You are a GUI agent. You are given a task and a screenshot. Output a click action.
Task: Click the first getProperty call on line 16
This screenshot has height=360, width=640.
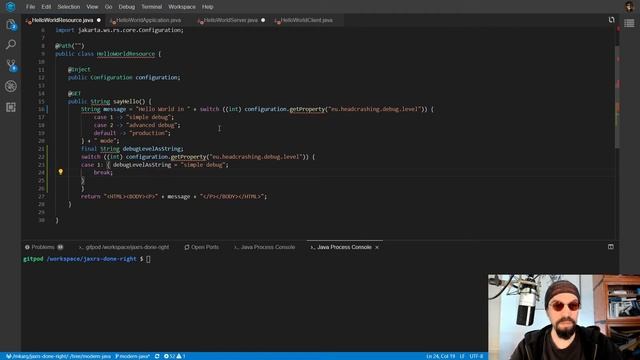click(307, 109)
